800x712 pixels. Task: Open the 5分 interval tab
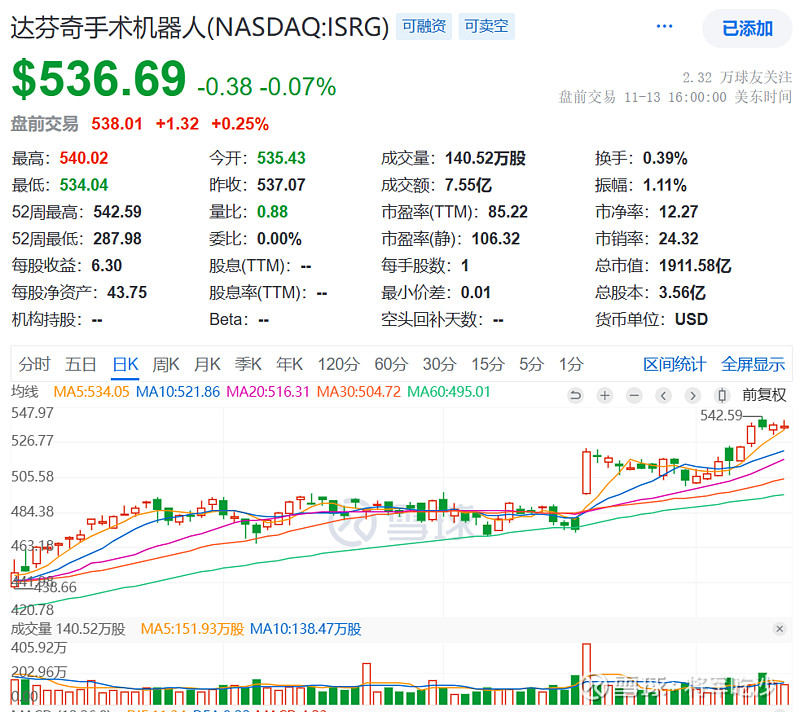point(532,364)
